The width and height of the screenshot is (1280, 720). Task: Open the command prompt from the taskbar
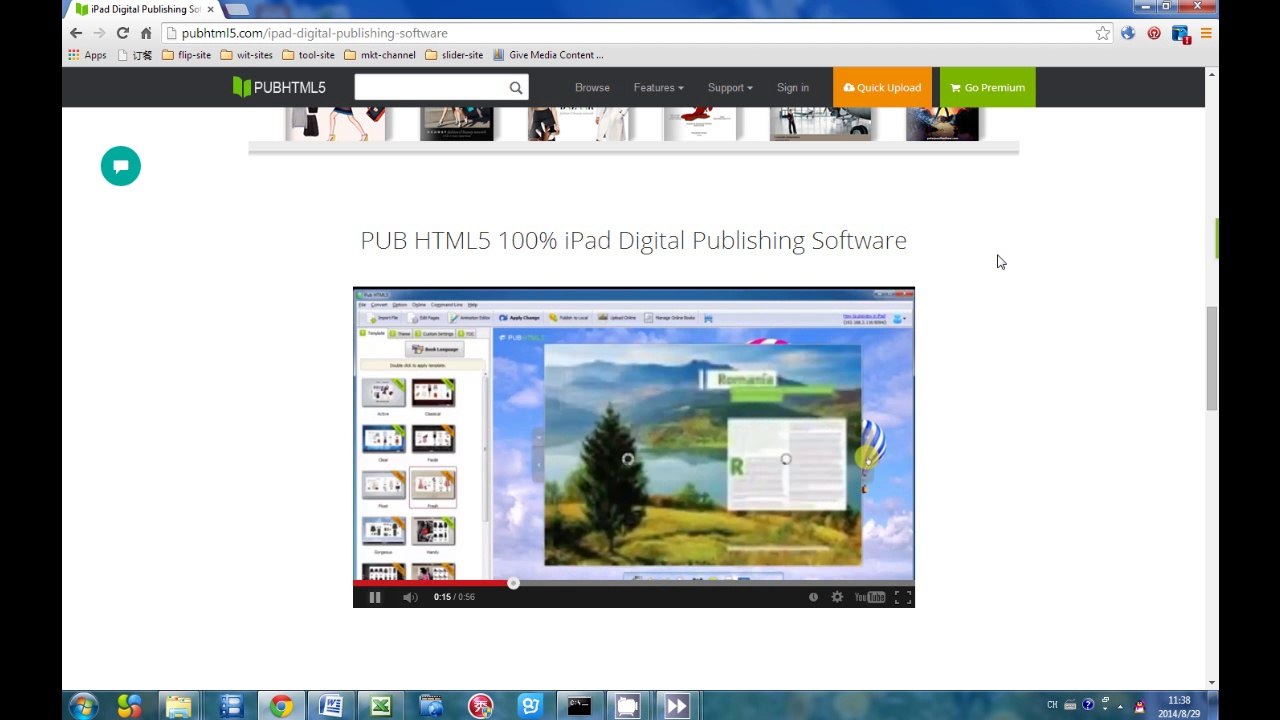coord(579,706)
